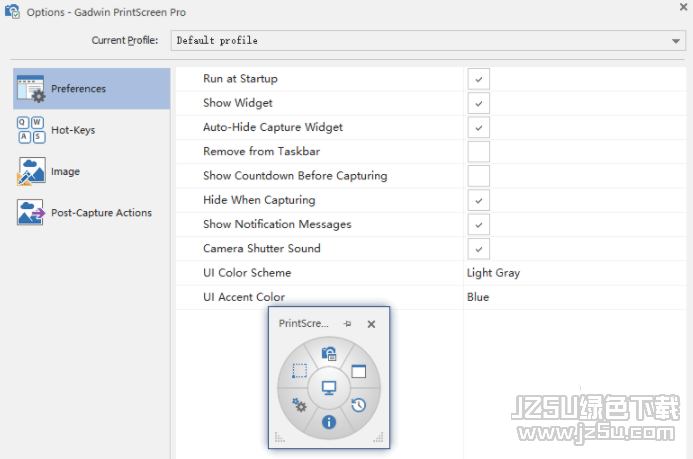Click the Preferences window-gear icon
The height and width of the screenshot is (459, 693).
(31, 89)
